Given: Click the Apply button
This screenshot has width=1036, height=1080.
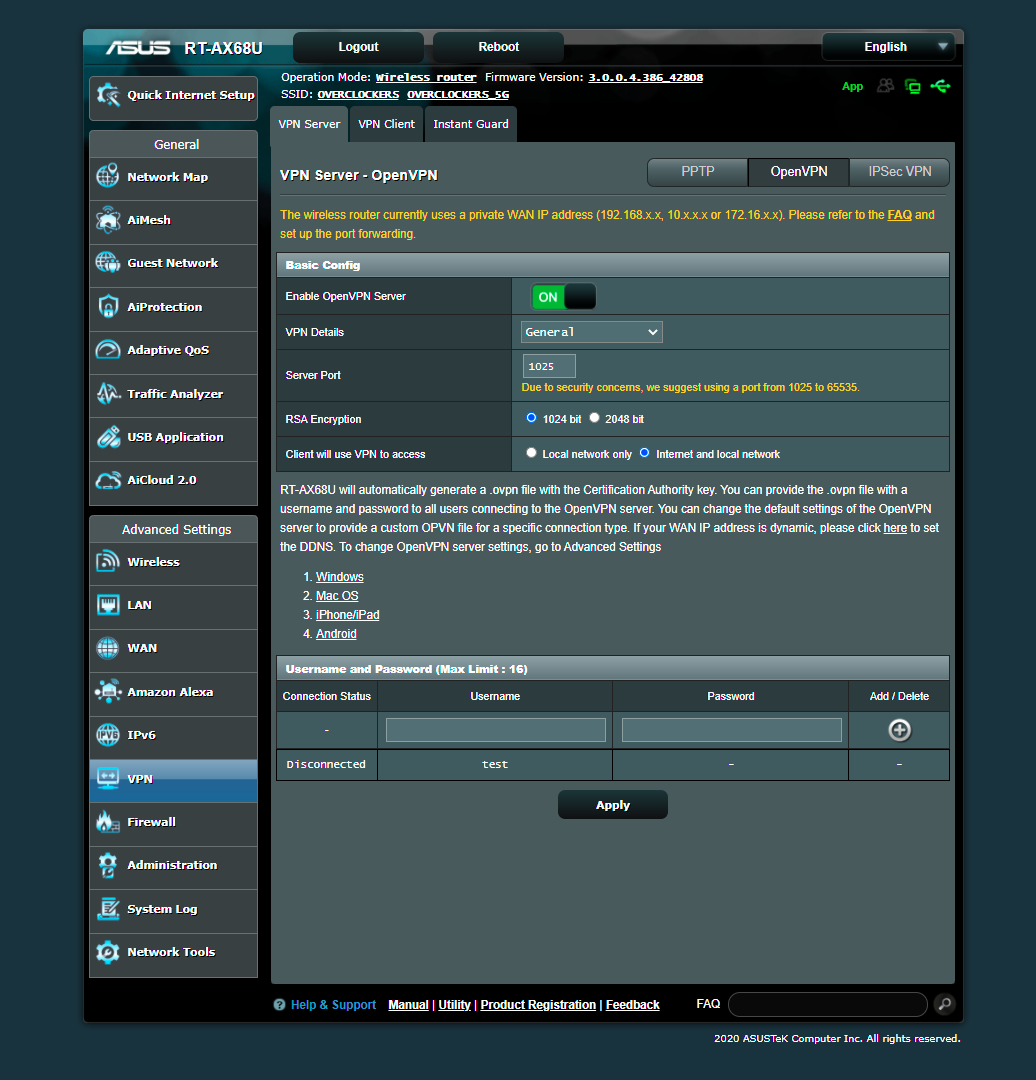Looking at the screenshot, I should (x=612, y=804).
